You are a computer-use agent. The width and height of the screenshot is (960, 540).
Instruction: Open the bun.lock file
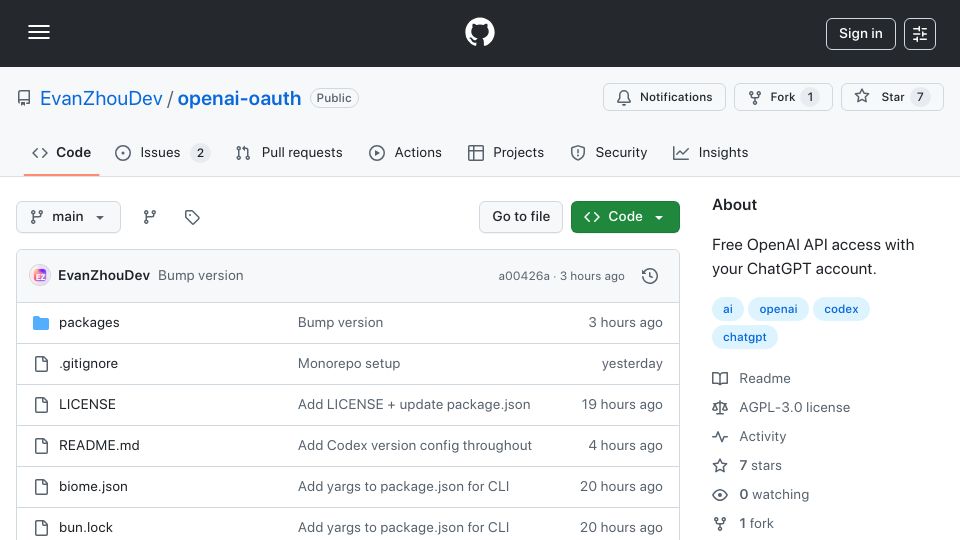(x=86, y=528)
